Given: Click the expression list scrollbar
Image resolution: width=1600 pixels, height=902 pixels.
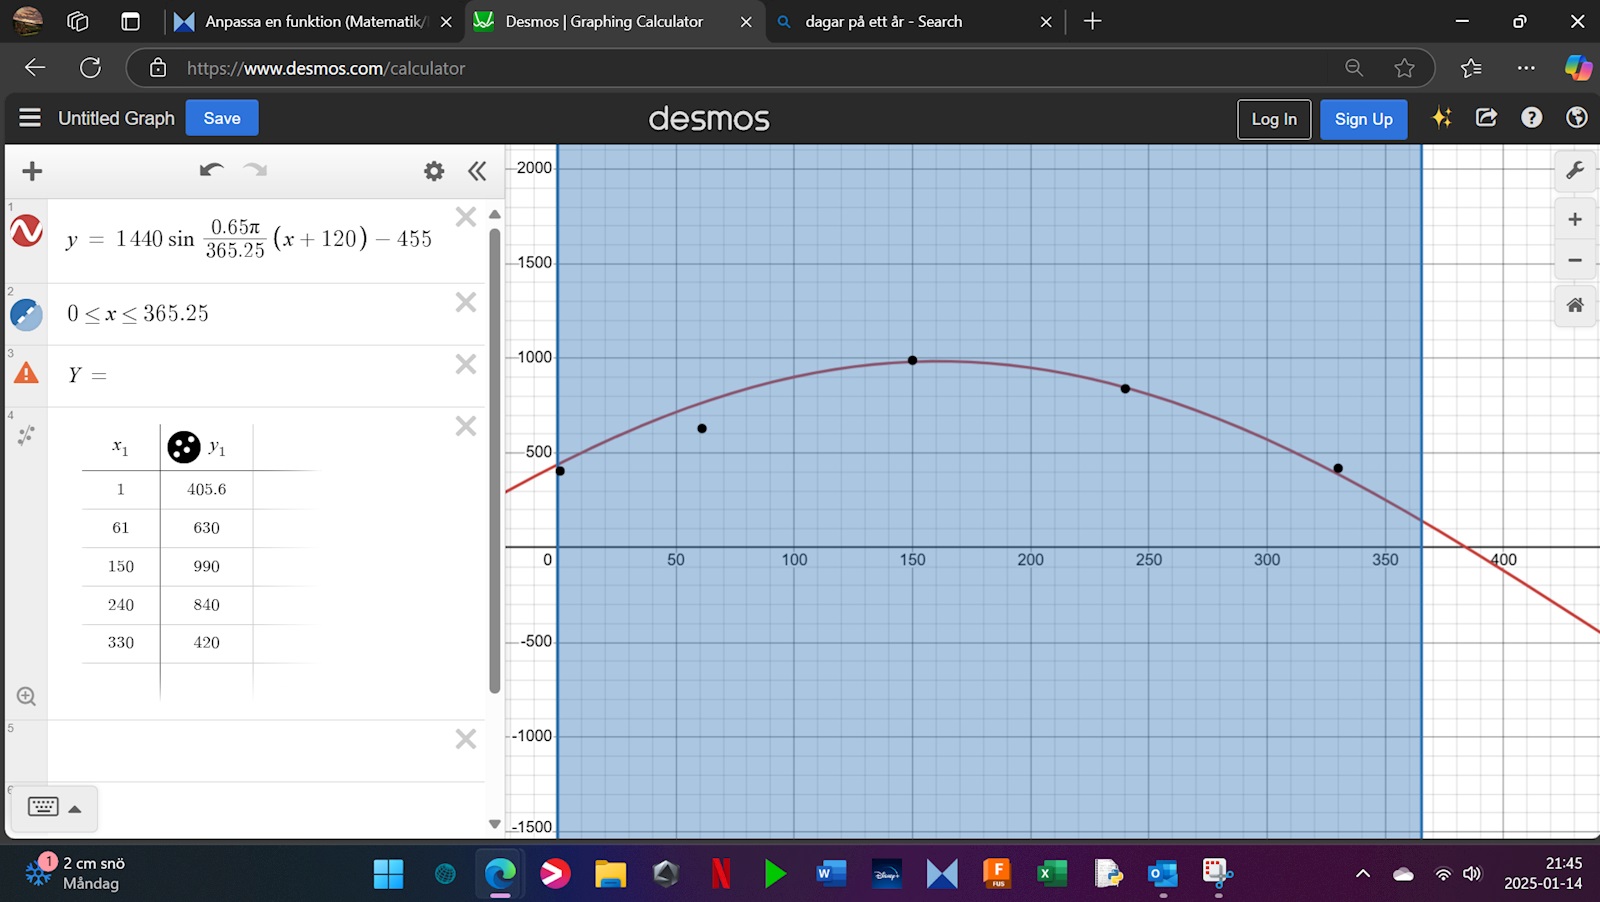Looking at the screenshot, I should tap(494, 460).
